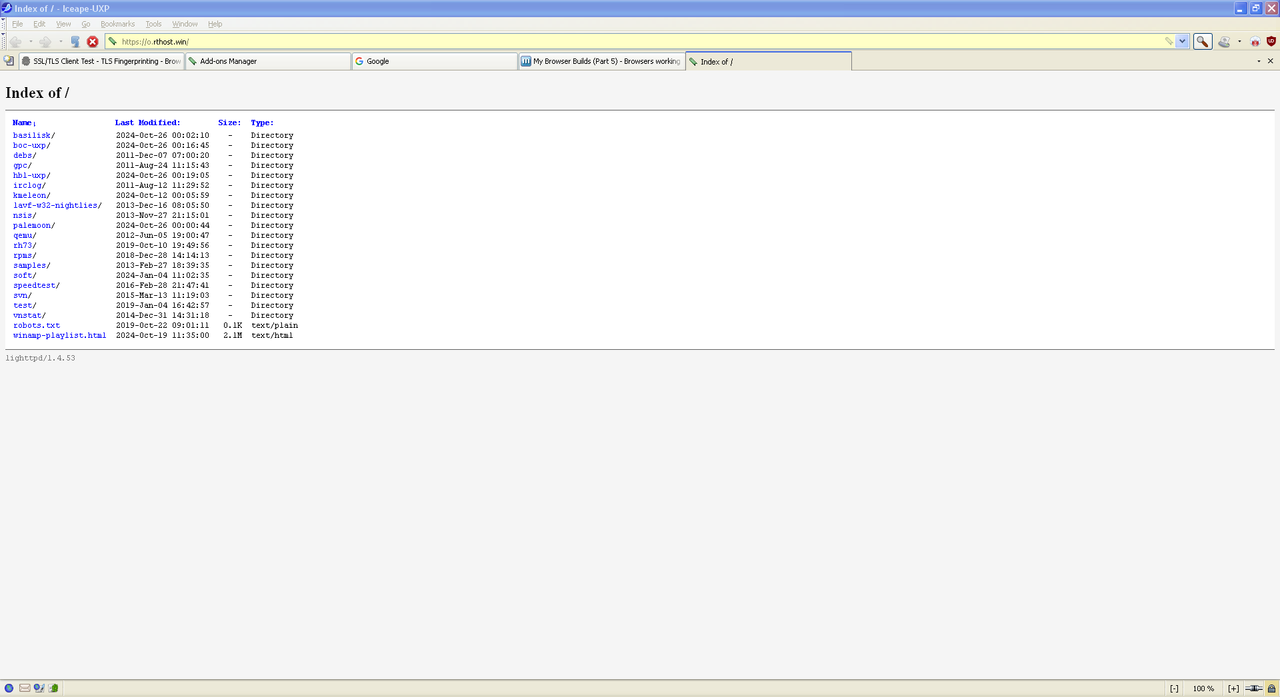This screenshot has height=697, width=1280.
Task: Open the qemu directory link
Action: coord(22,235)
